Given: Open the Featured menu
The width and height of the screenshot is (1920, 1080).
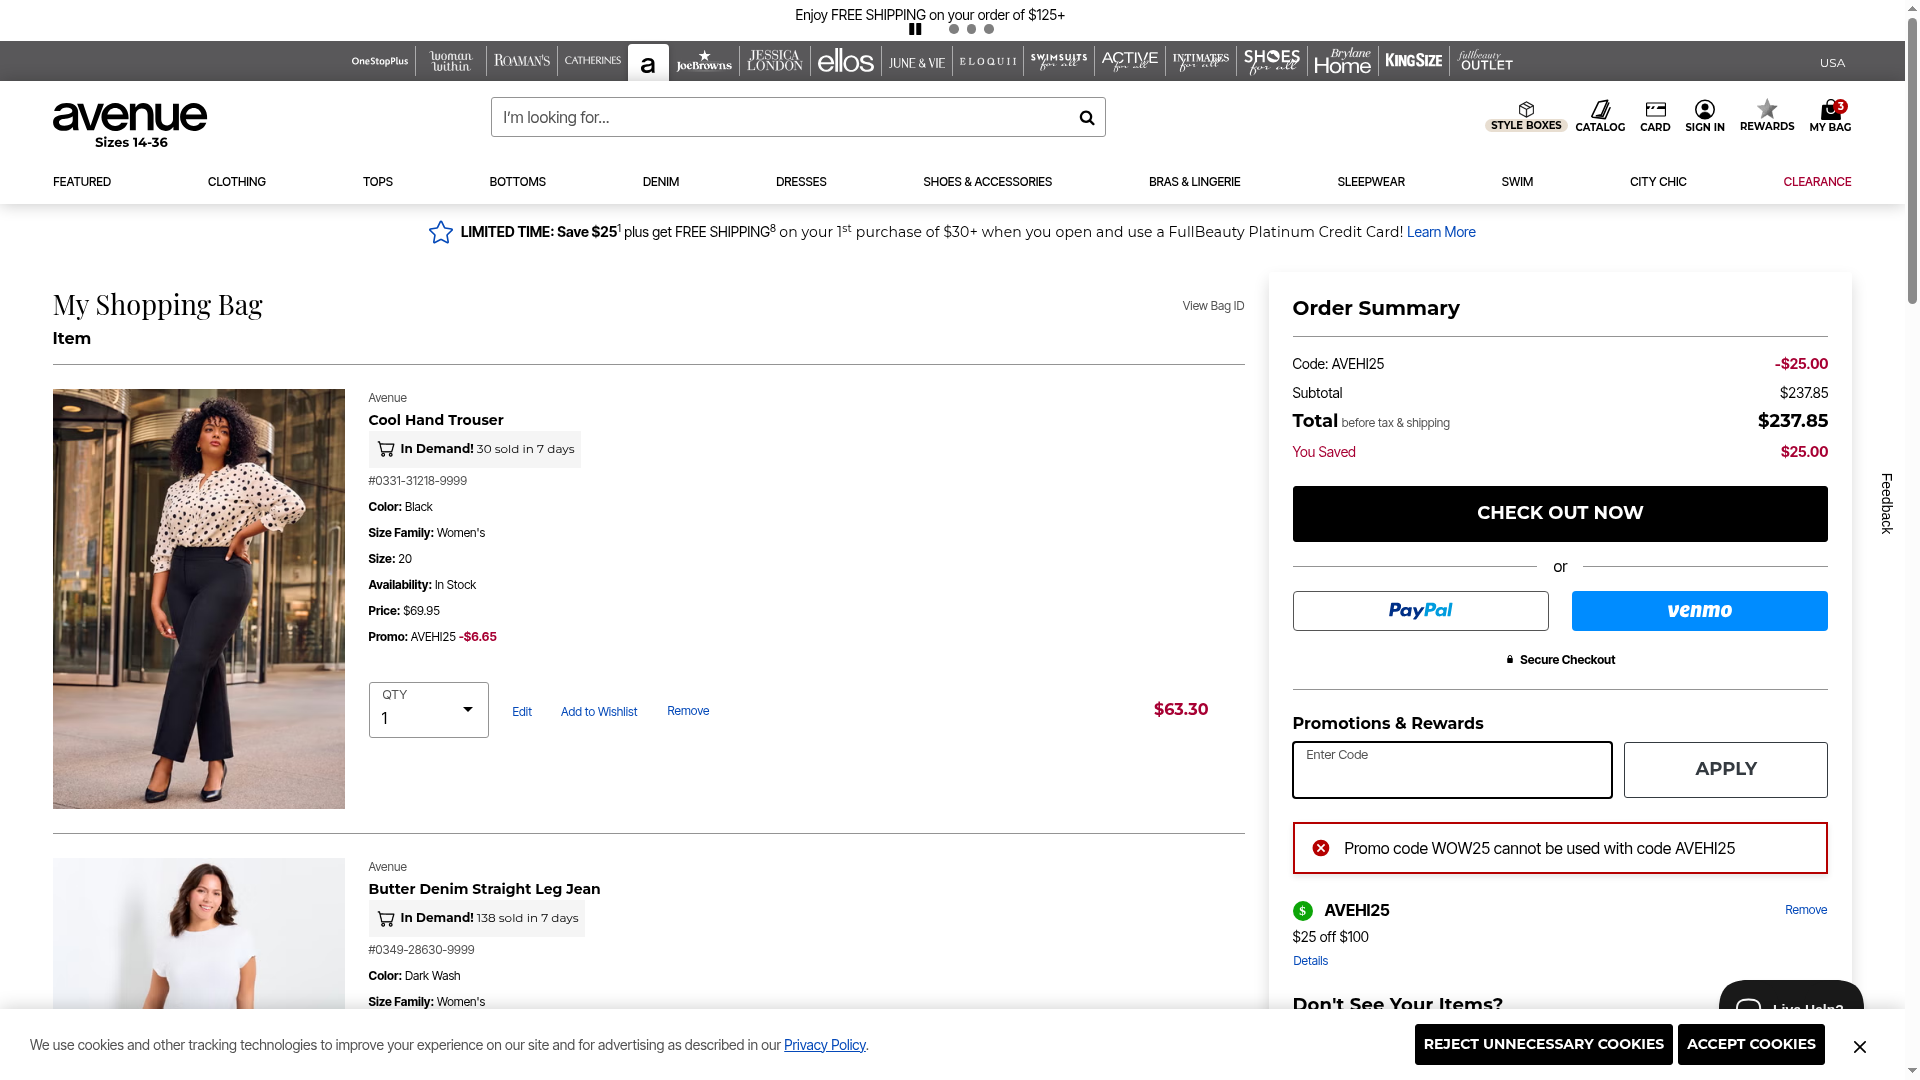Looking at the screenshot, I should tap(82, 182).
